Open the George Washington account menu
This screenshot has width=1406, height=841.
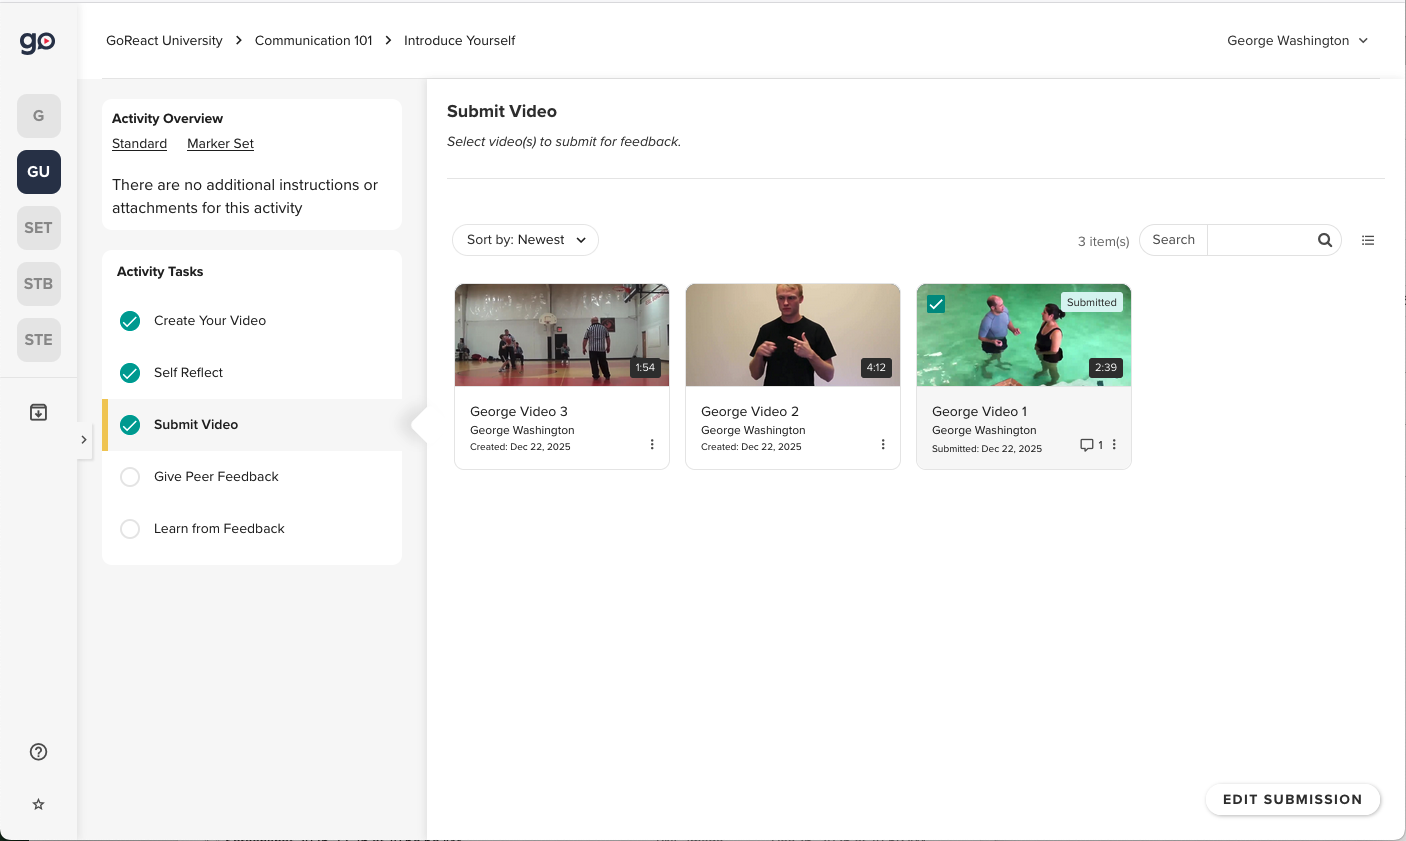1297,40
